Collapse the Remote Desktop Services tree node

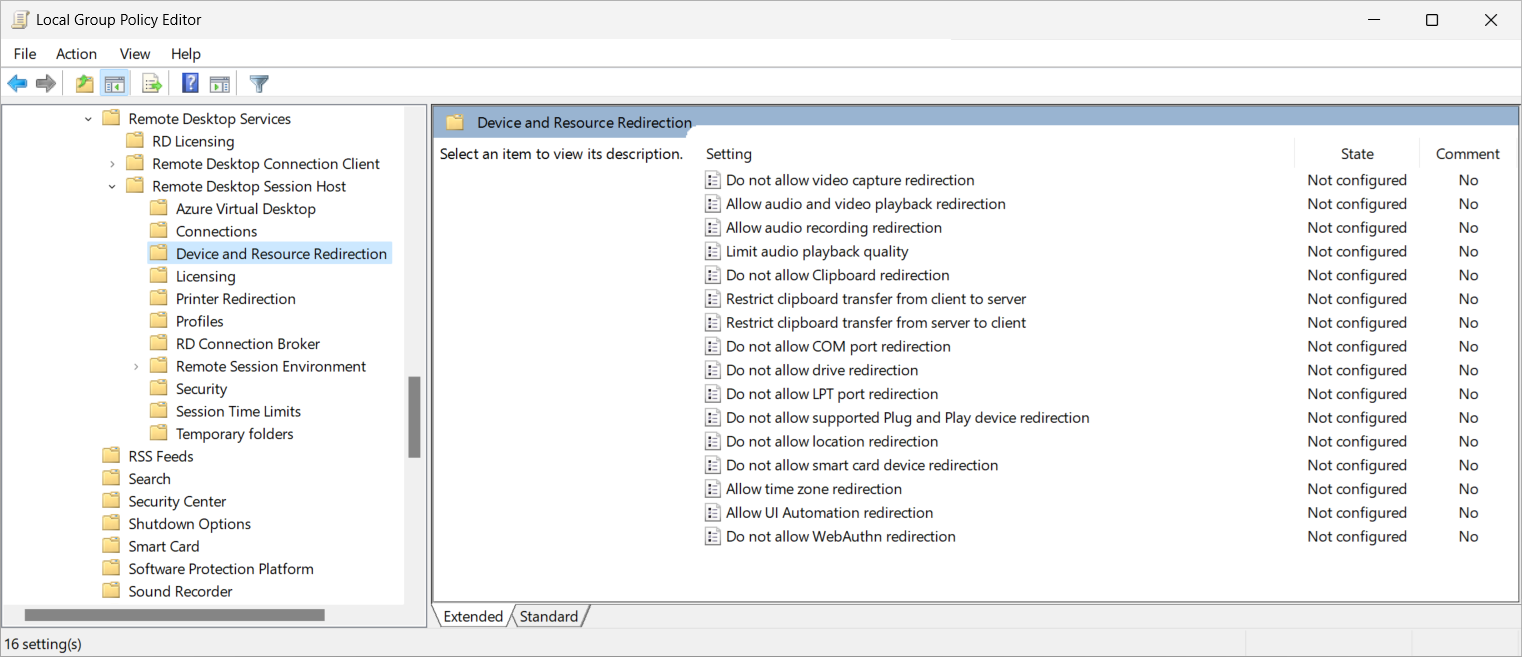coord(89,118)
